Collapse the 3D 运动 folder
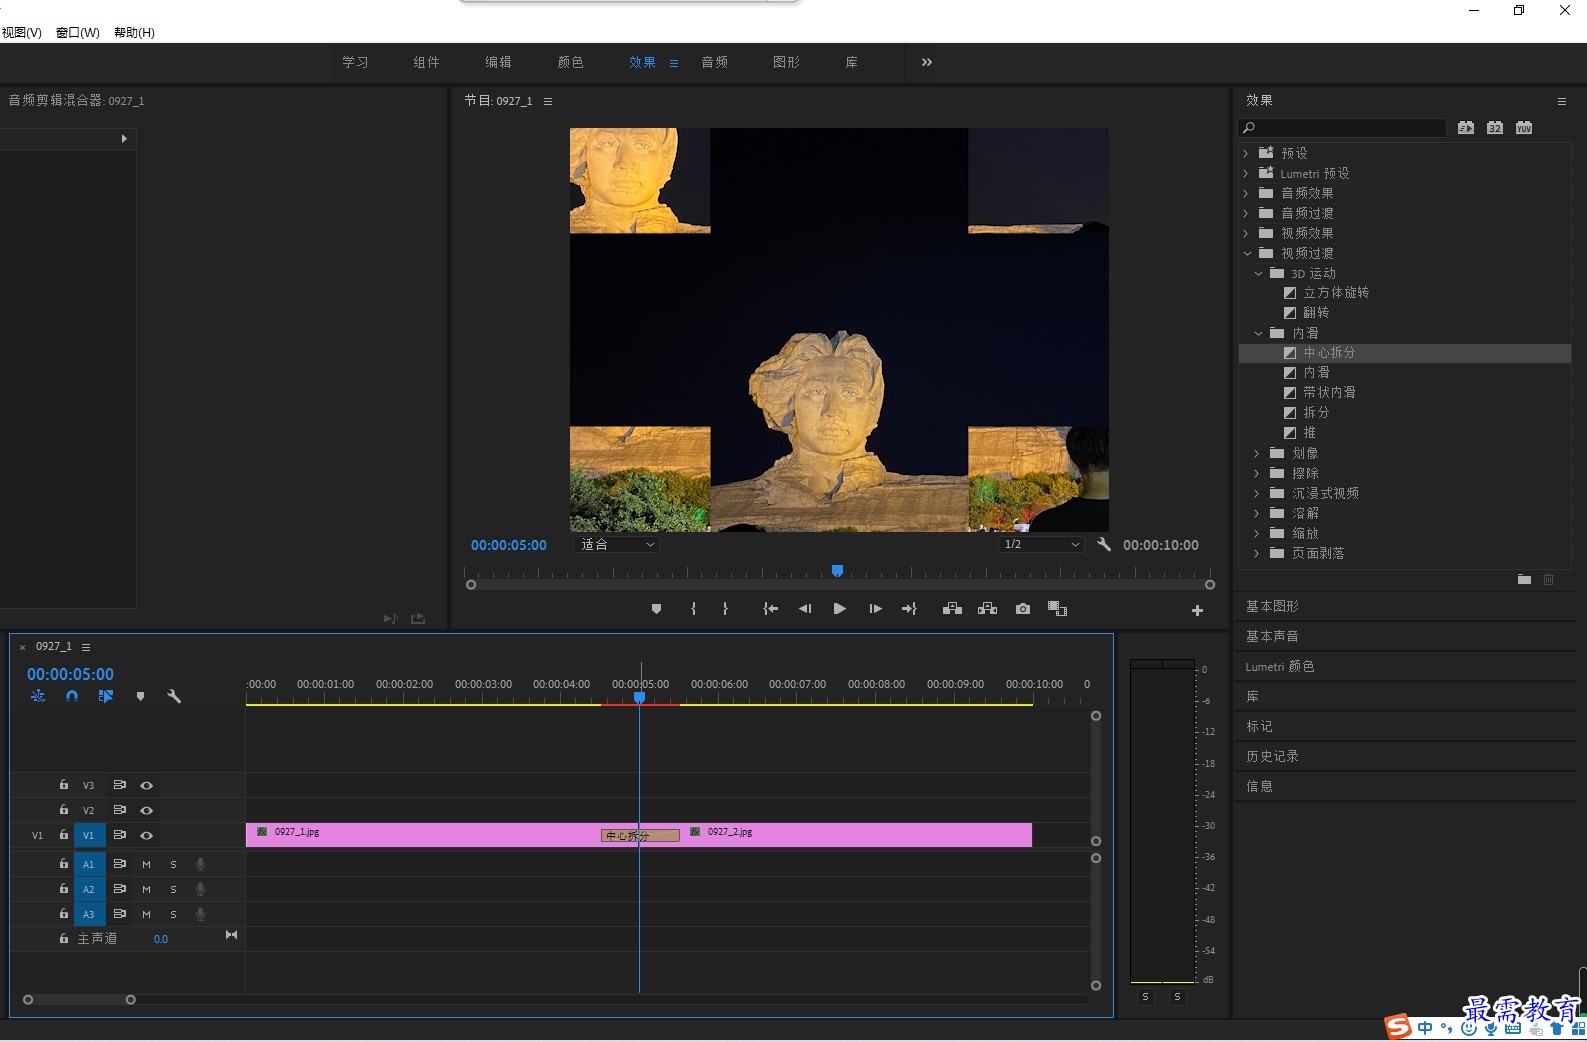This screenshot has width=1587, height=1042. coord(1258,273)
